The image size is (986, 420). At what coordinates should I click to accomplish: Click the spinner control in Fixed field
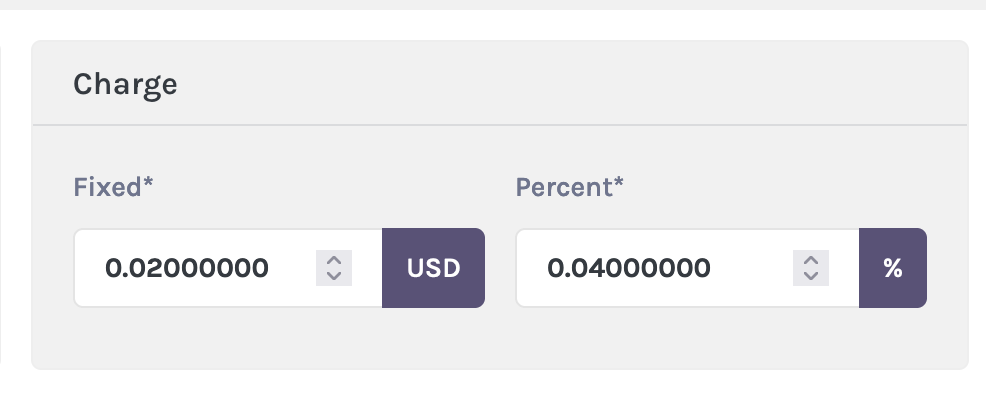[x=335, y=268]
